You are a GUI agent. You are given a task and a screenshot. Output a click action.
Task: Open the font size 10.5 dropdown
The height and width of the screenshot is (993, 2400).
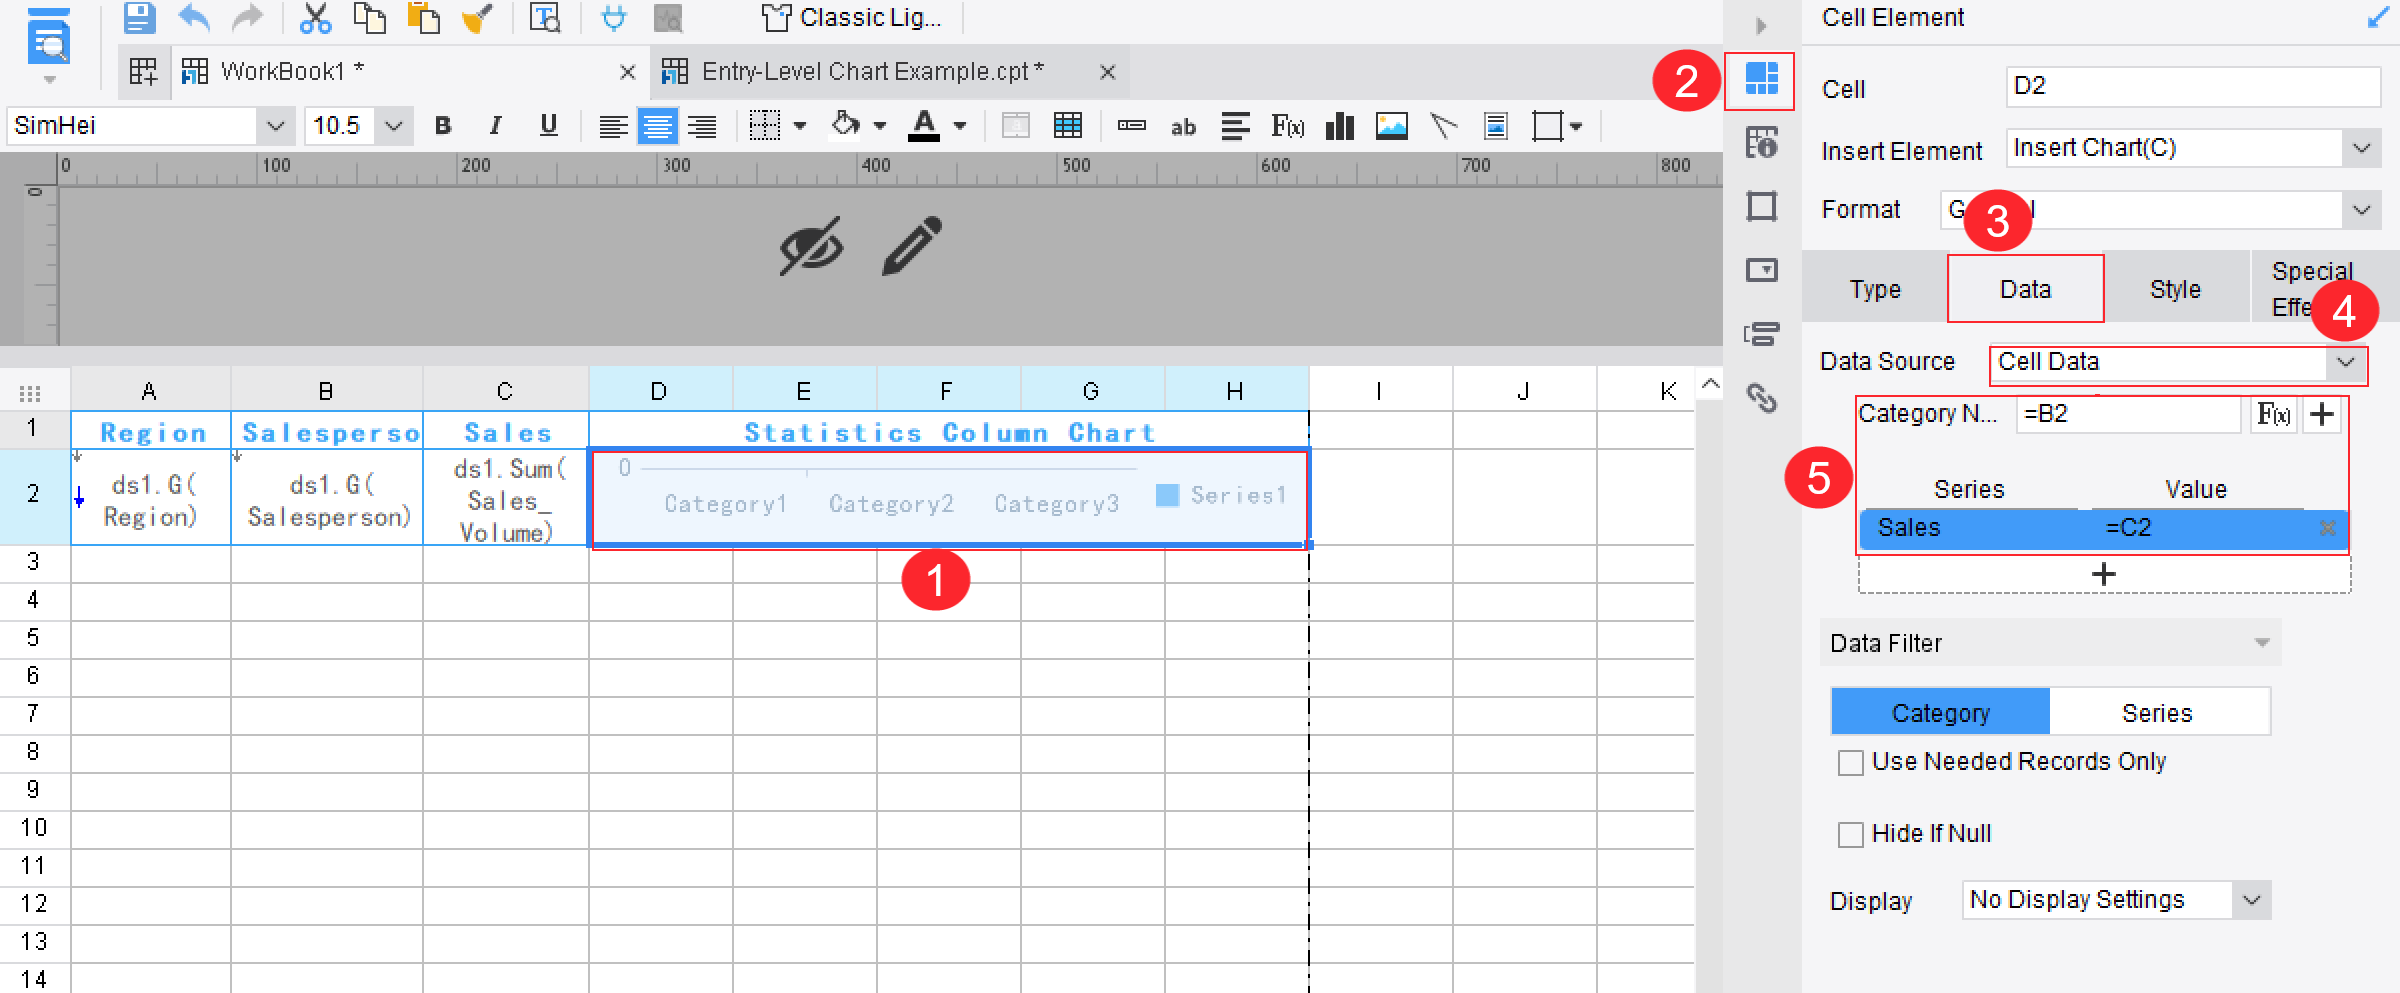(393, 126)
